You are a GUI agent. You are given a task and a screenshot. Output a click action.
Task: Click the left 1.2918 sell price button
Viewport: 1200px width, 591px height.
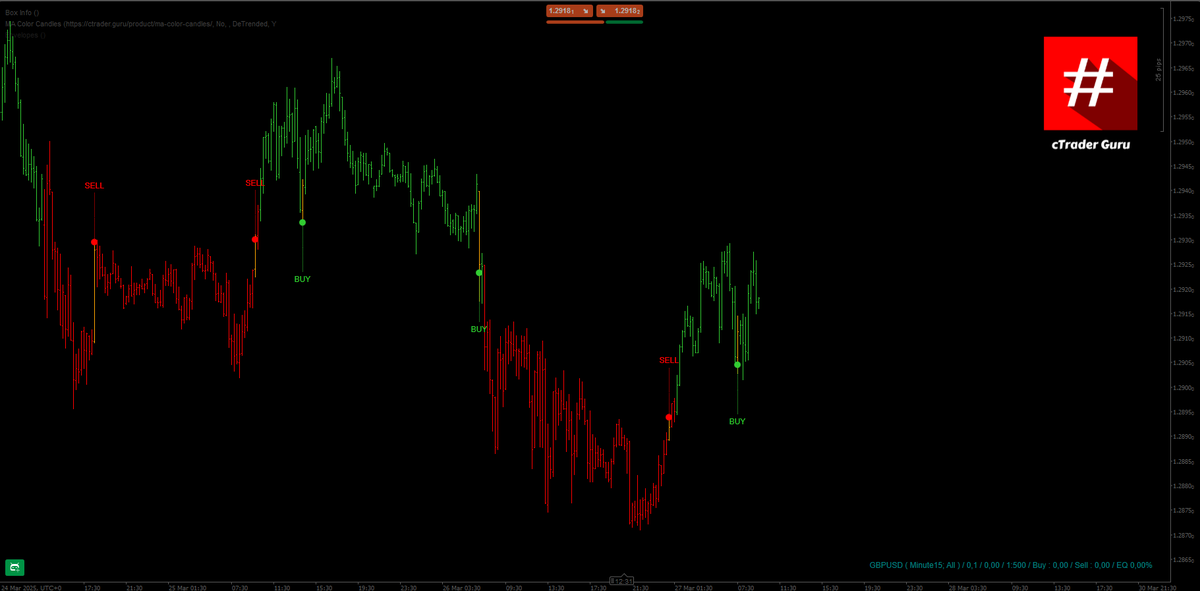click(x=569, y=11)
